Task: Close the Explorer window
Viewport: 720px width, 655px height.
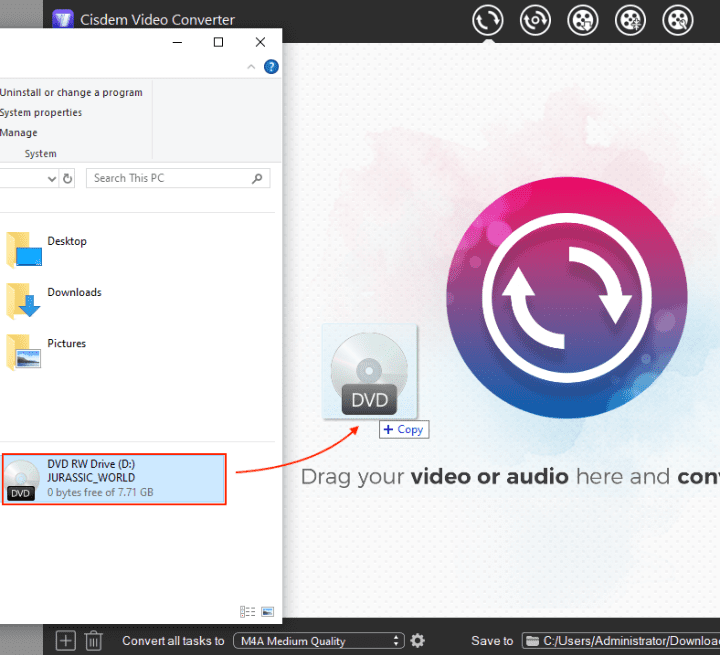Action: [x=260, y=42]
